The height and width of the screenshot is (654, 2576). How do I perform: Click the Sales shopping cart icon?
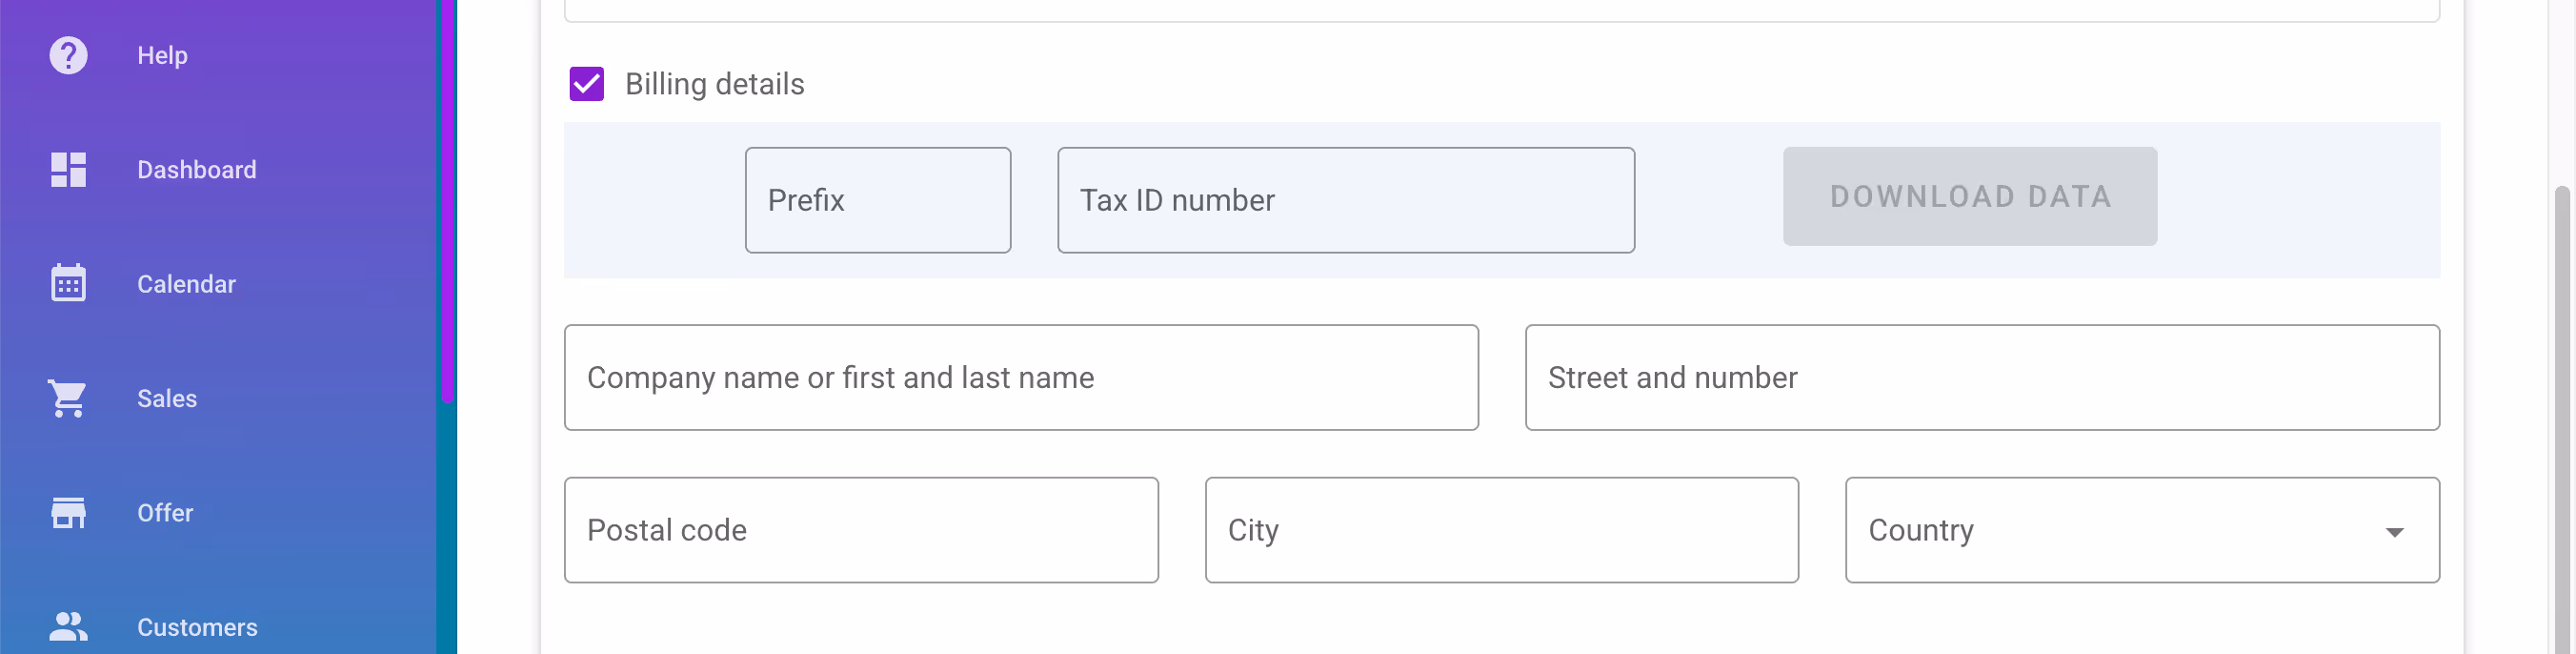(x=67, y=397)
